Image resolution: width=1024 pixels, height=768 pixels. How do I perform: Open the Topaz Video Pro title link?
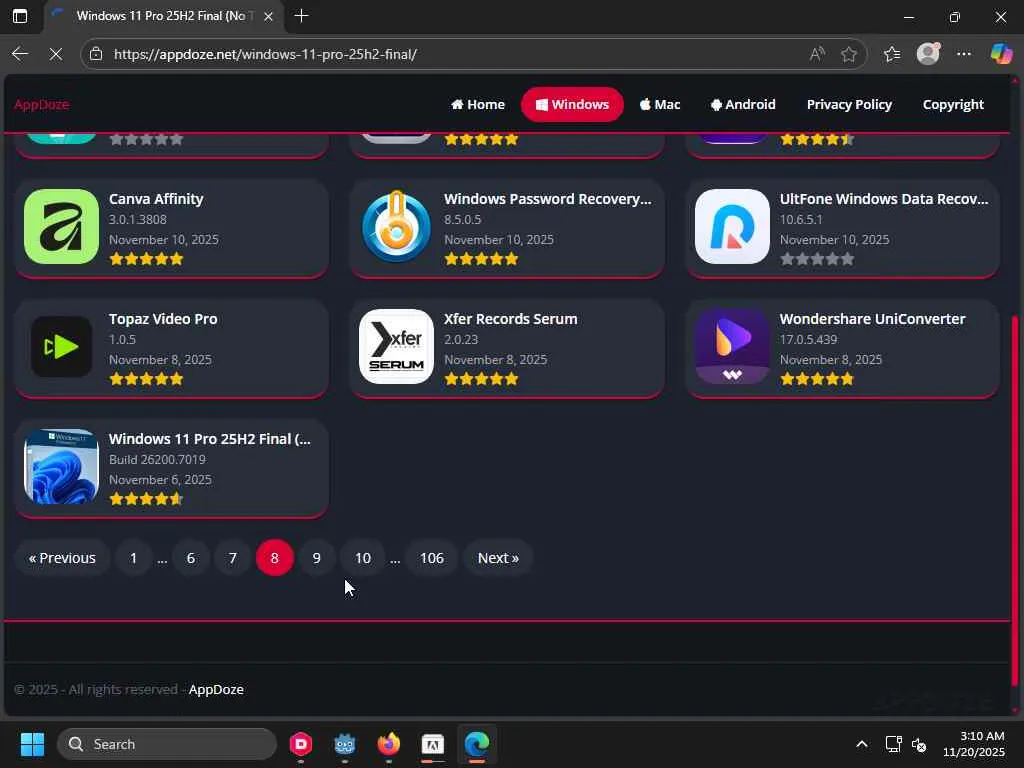[x=163, y=319]
